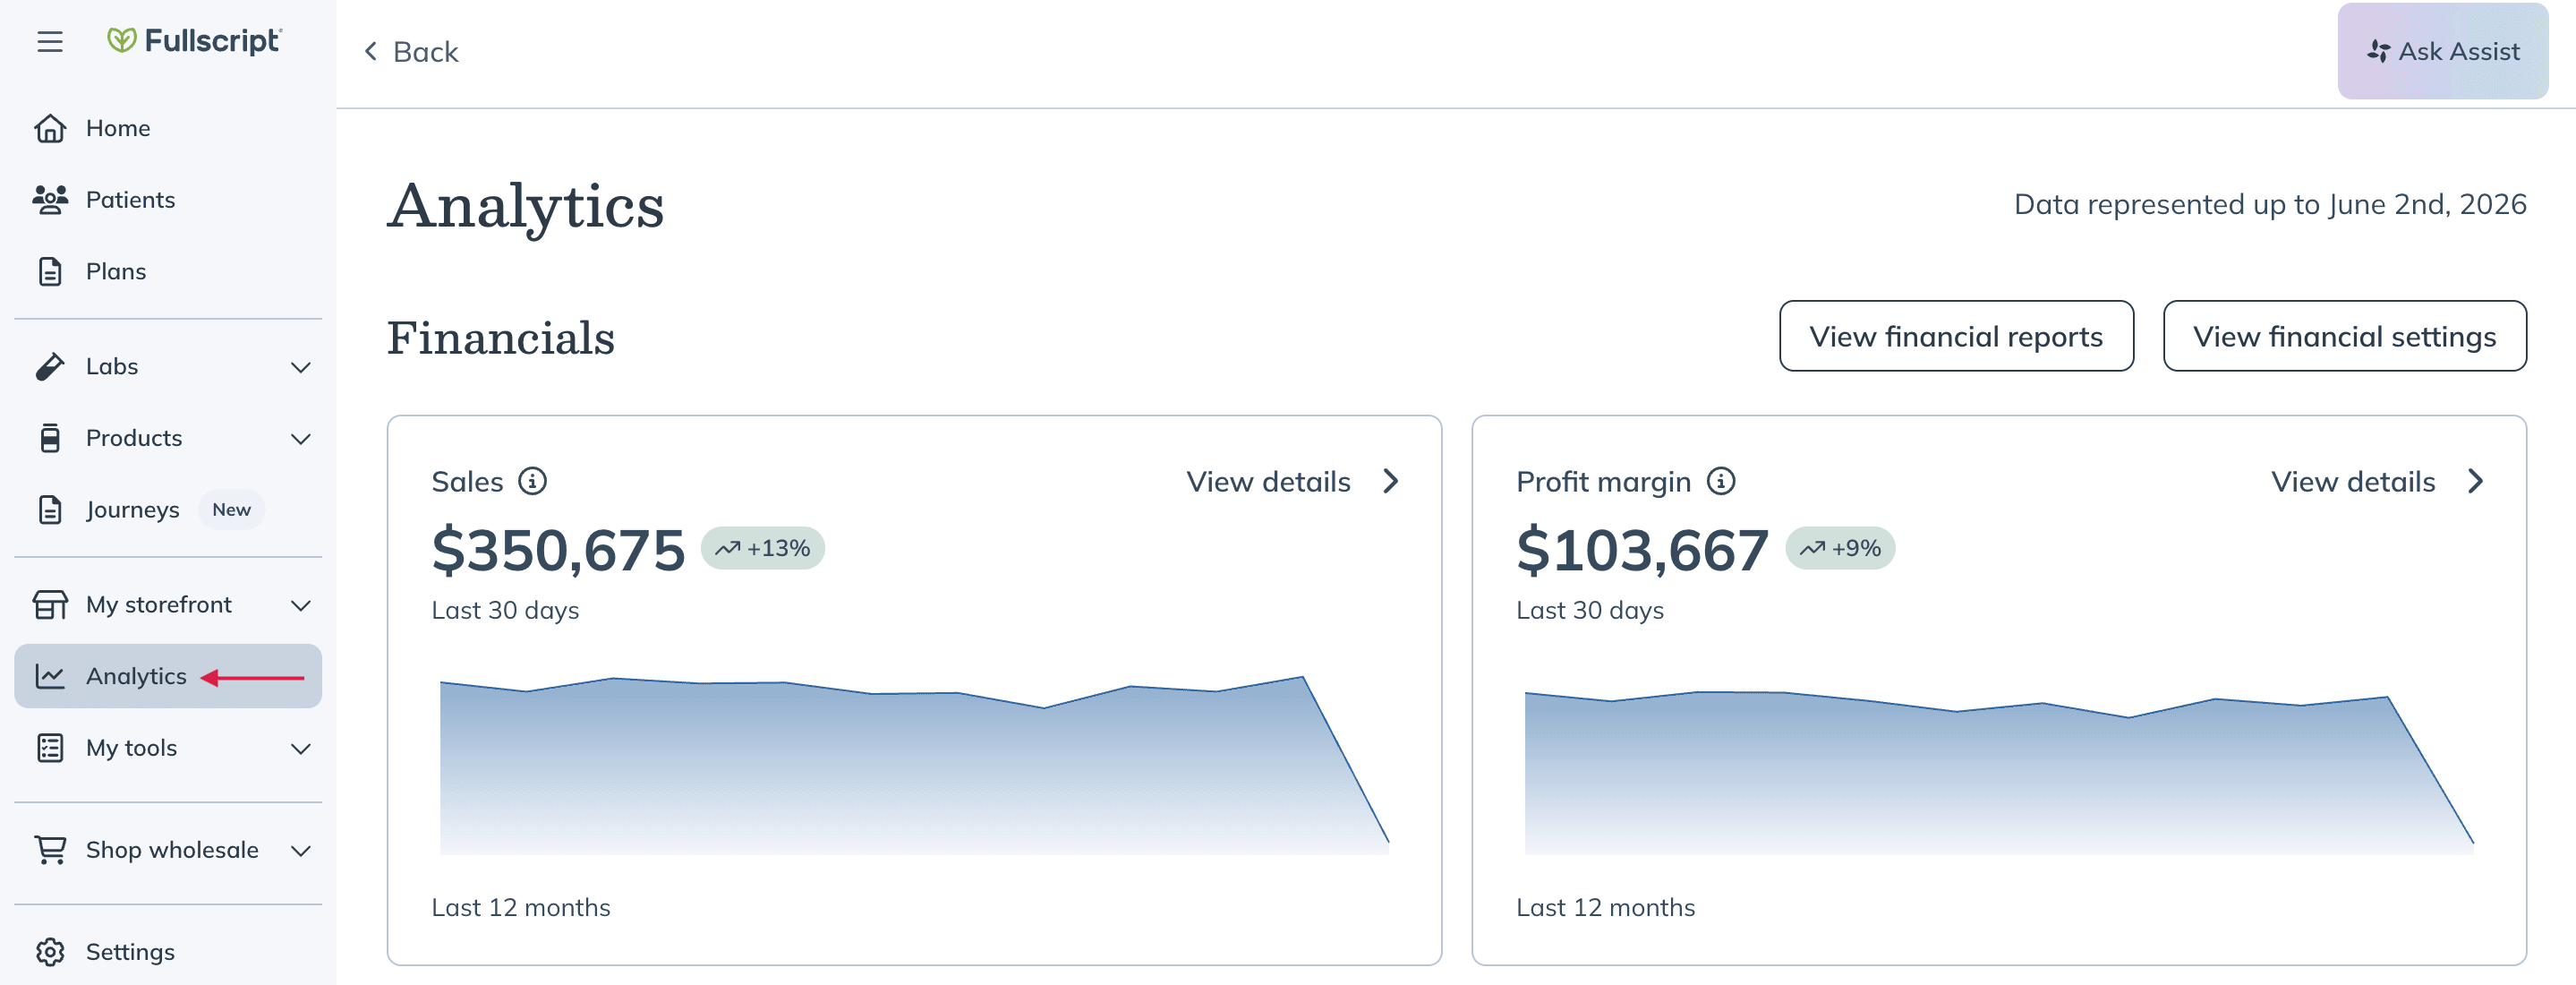This screenshot has height=985, width=2576.
Task: Open the Settings gear icon
Action: 50,951
